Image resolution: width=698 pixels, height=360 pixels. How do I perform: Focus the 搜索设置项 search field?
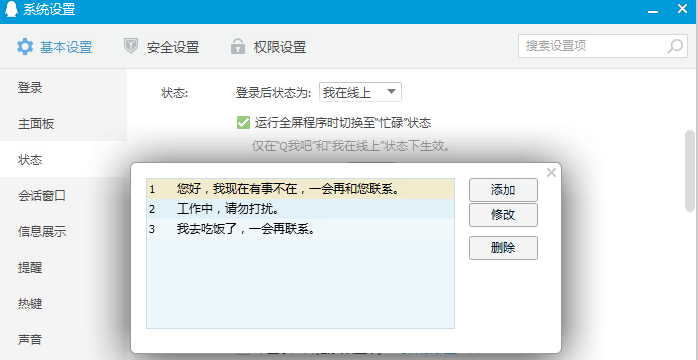click(x=603, y=46)
